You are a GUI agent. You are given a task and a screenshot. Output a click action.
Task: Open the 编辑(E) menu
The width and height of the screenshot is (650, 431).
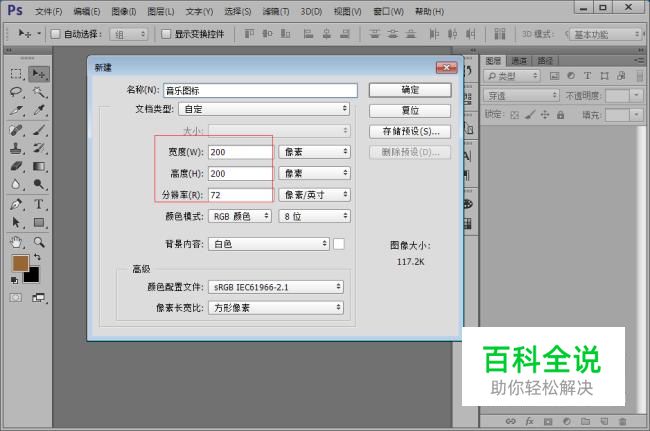87,12
